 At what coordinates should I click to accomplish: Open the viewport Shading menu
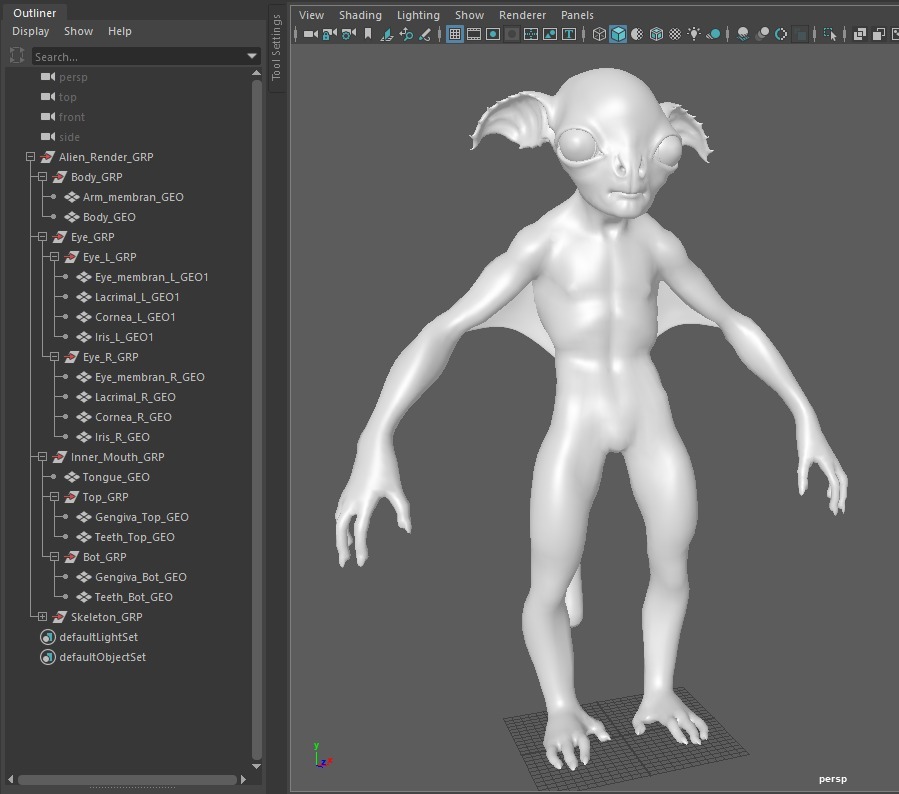[x=360, y=15]
